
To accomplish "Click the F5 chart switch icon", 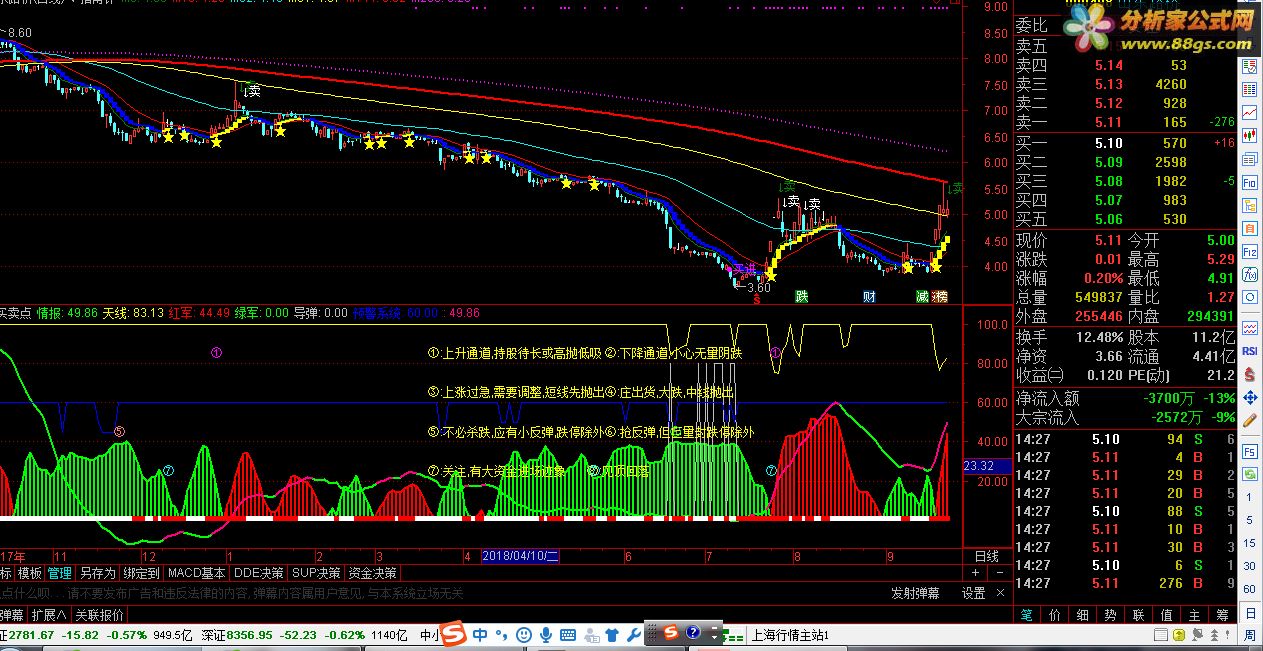I will coord(1248,452).
